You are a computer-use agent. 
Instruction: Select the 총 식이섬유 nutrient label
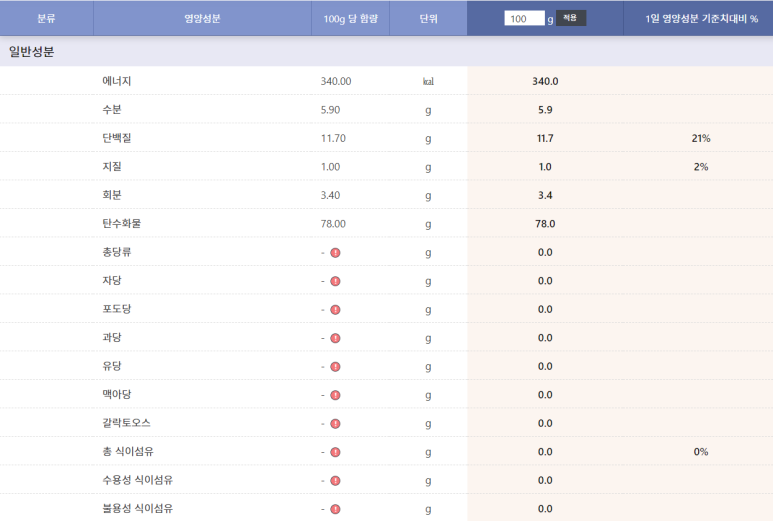[128, 452]
